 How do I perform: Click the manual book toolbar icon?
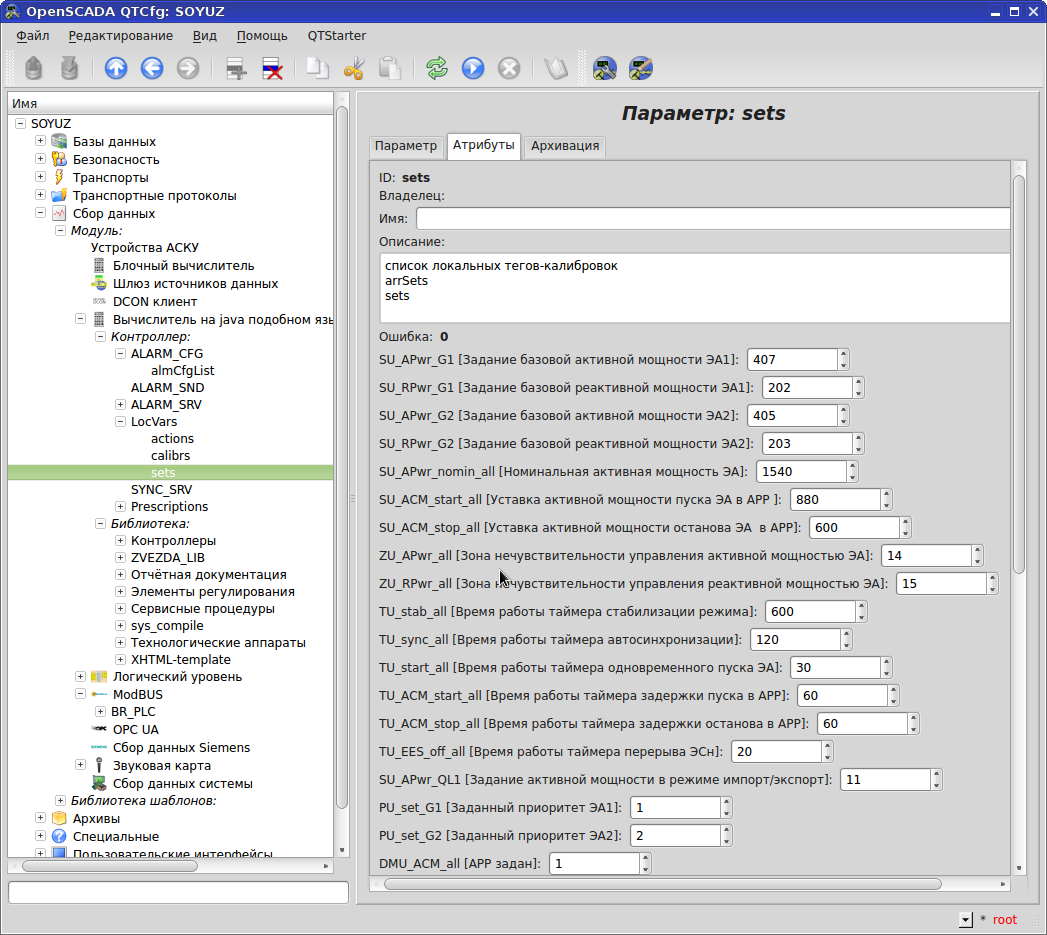(556, 68)
